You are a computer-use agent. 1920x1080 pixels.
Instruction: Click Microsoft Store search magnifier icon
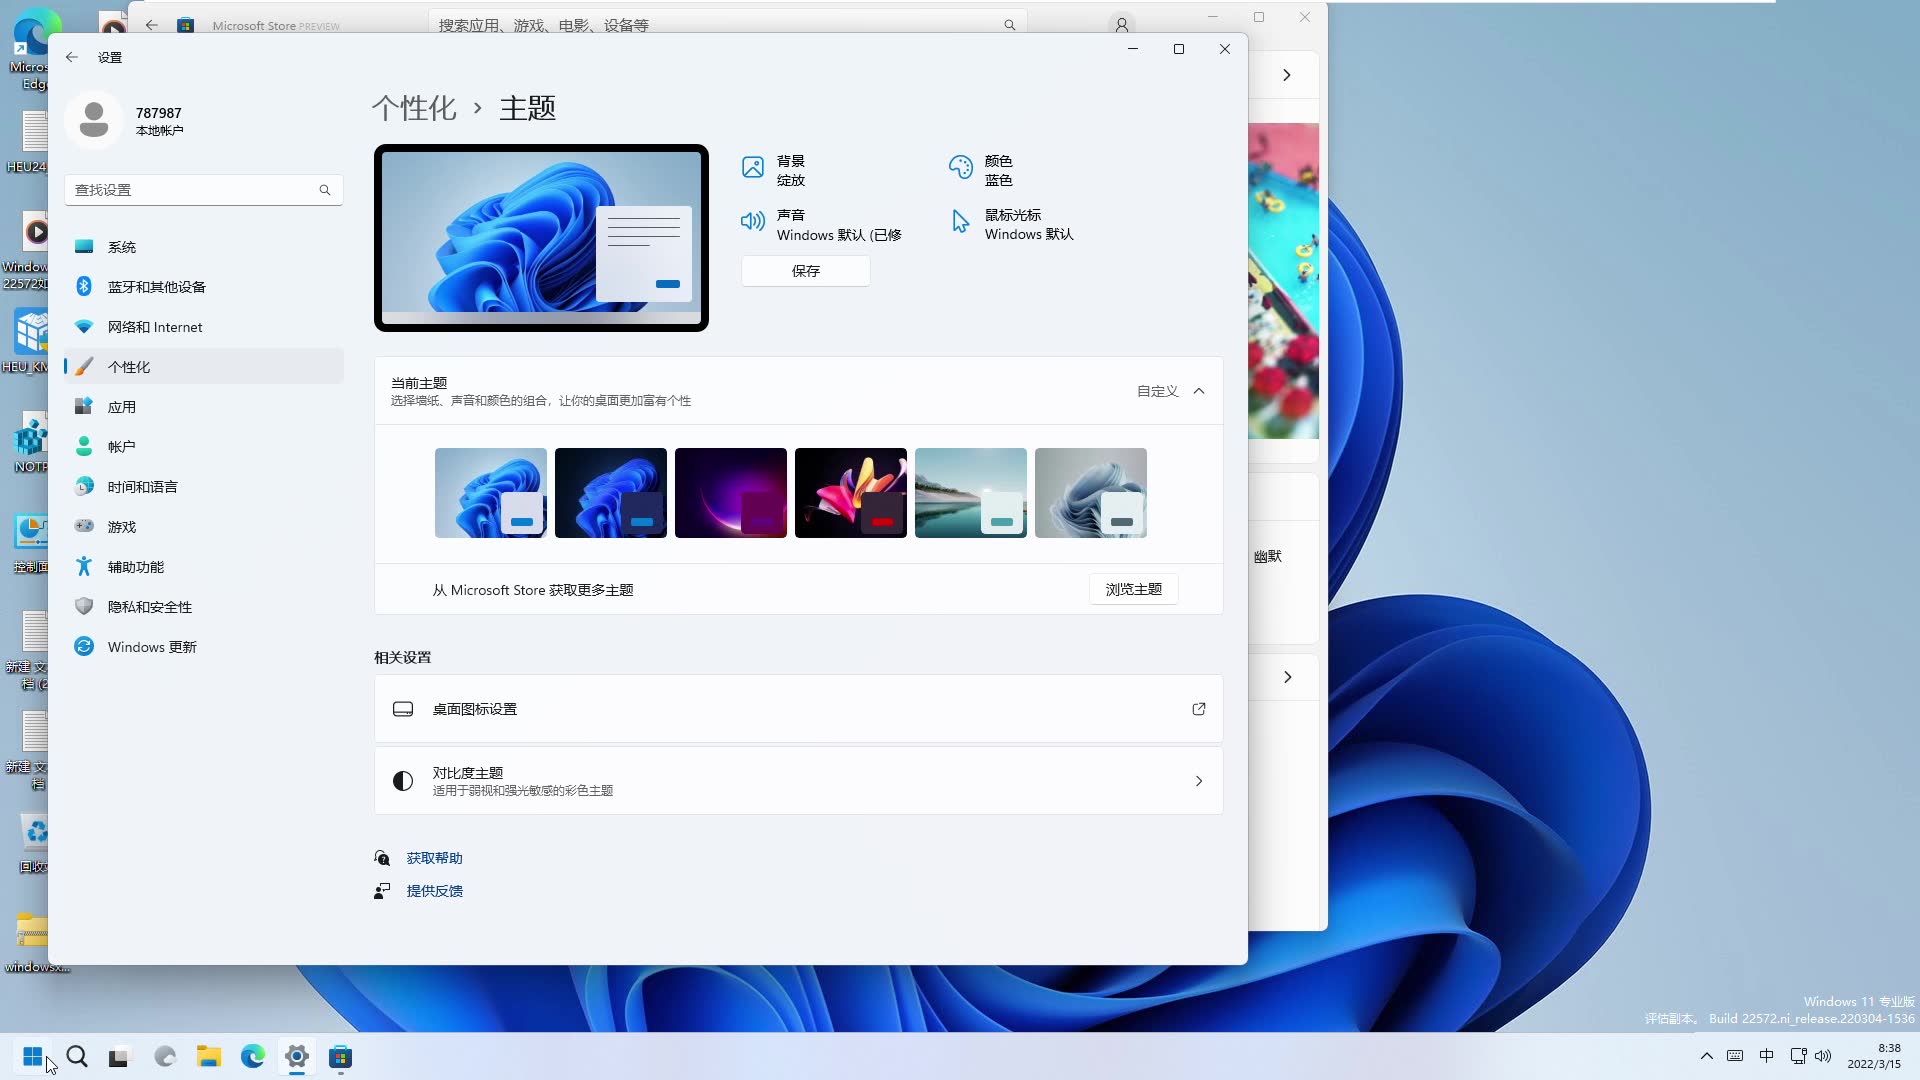coord(1009,25)
